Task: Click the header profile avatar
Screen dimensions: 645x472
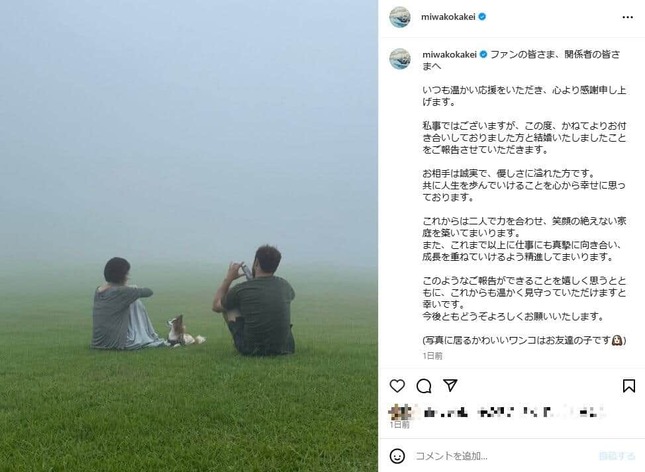Action: (400, 17)
